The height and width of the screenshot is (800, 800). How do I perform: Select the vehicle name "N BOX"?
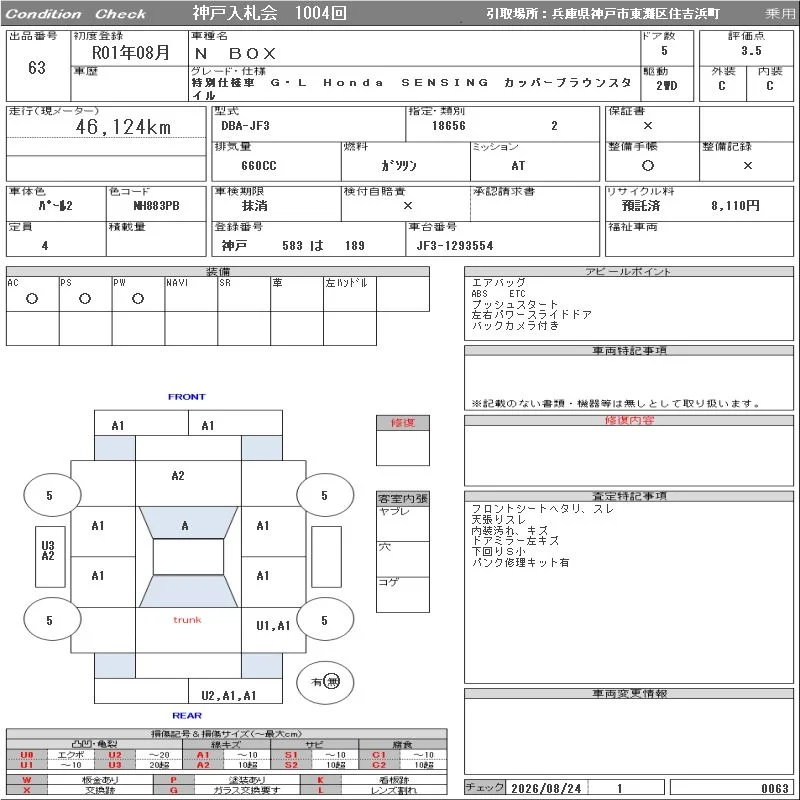pos(235,53)
